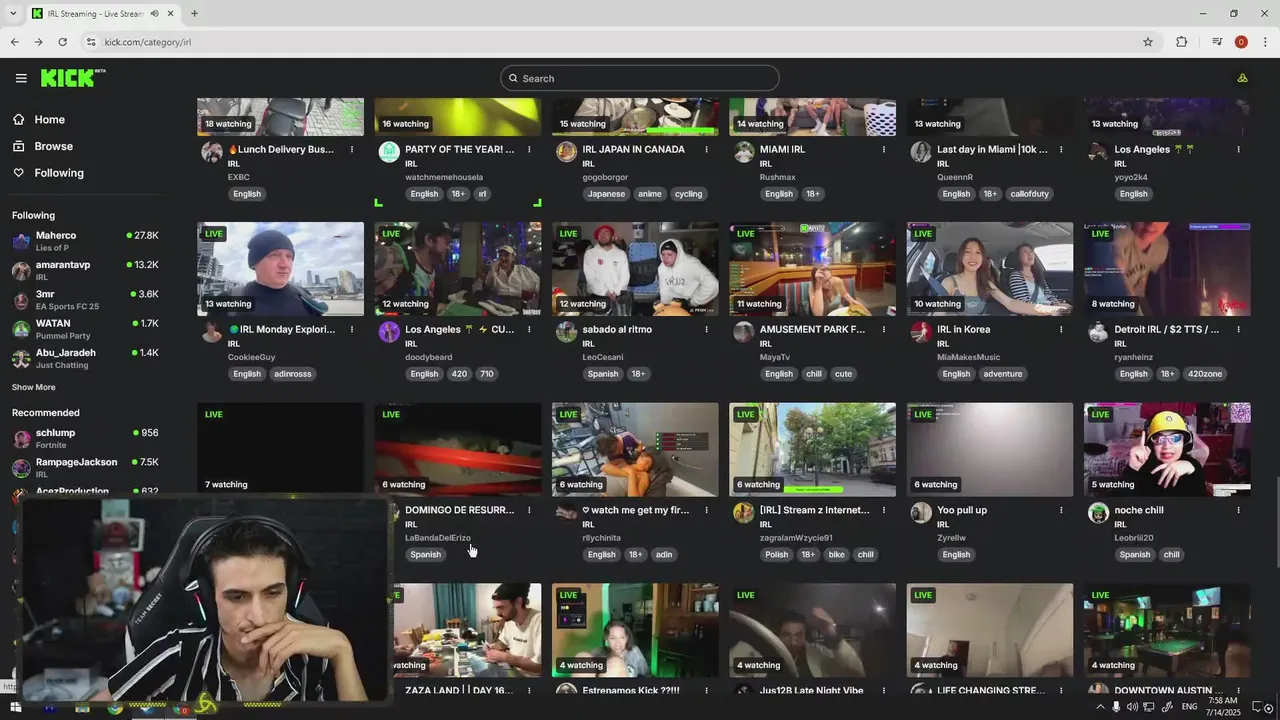
Task: Click the cycling tag
Action: tap(688, 194)
